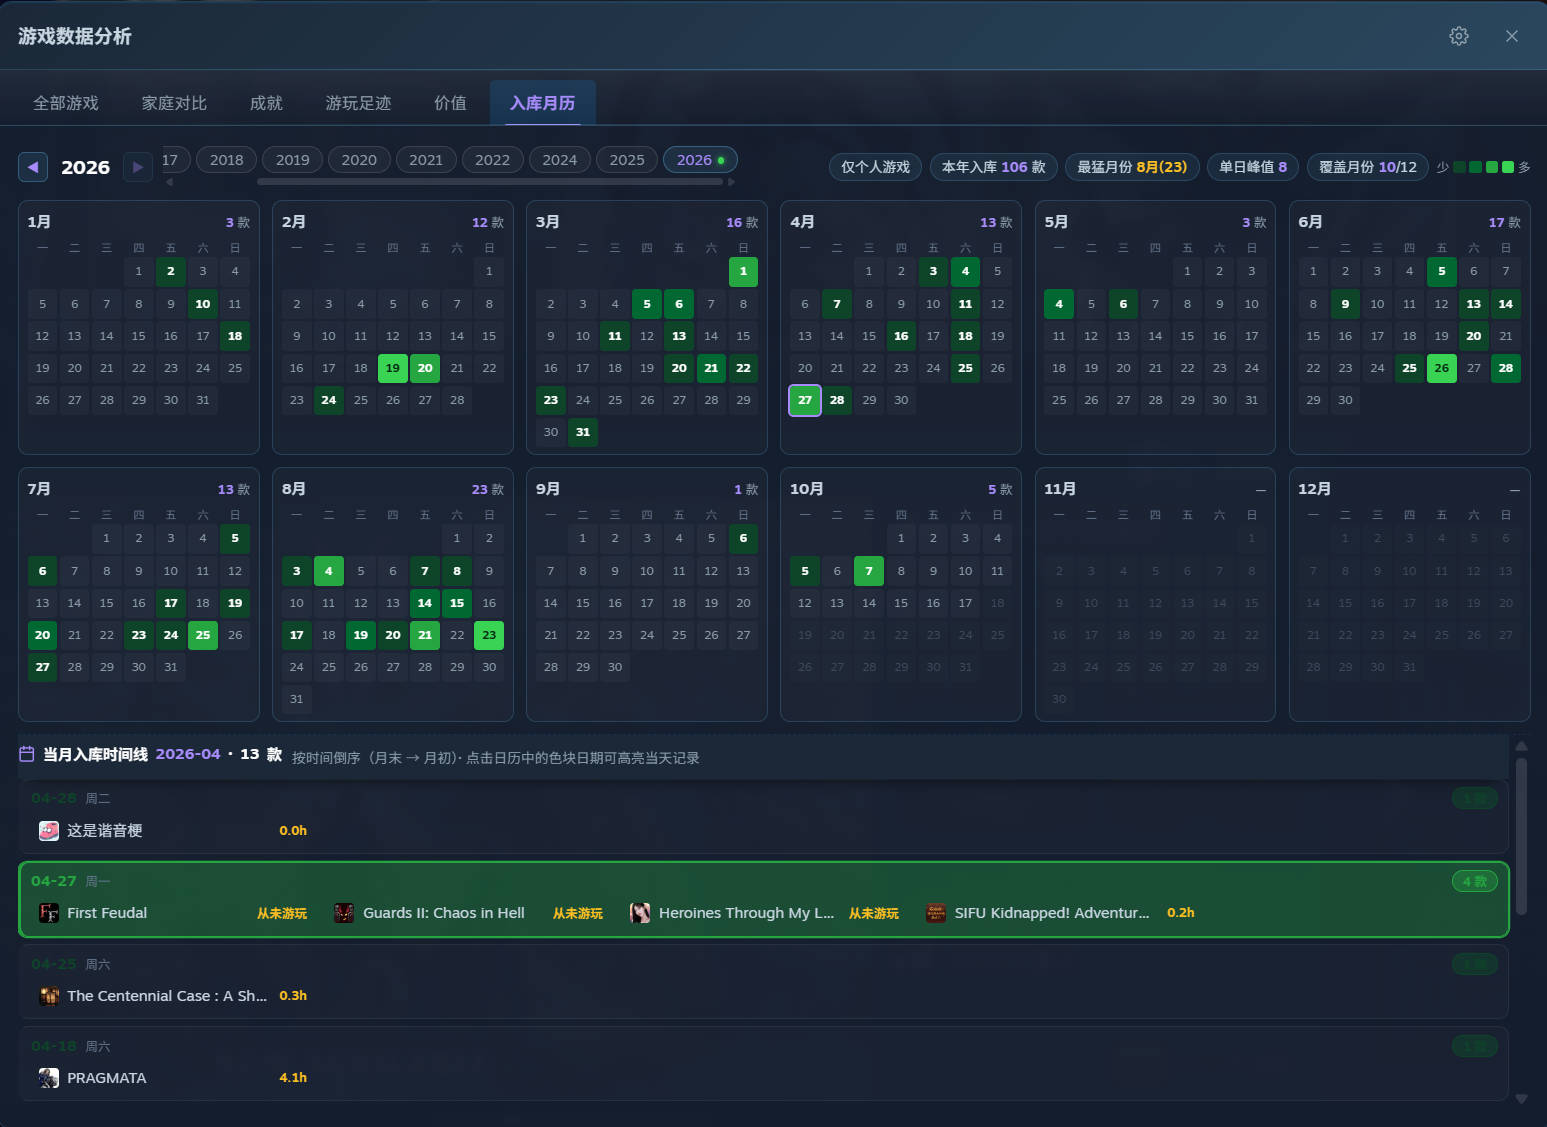The height and width of the screenshot is (1127, 1547).
Task: Click the 这是谐音梗 game icon
Action: coord(49,831)
